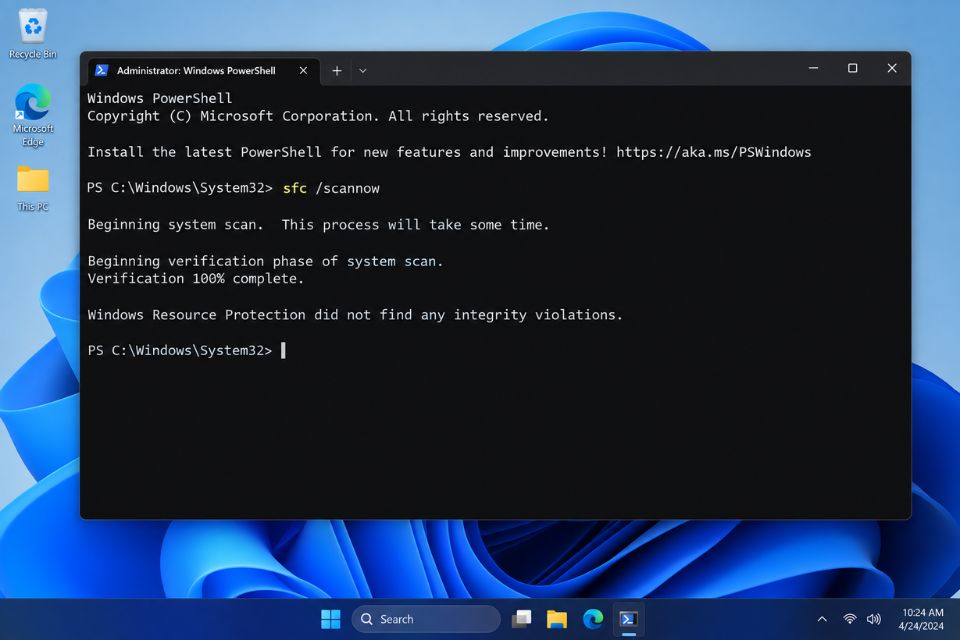Close the Windows PowerShell tab
960x640 pixels.
[x=303, y=70]
